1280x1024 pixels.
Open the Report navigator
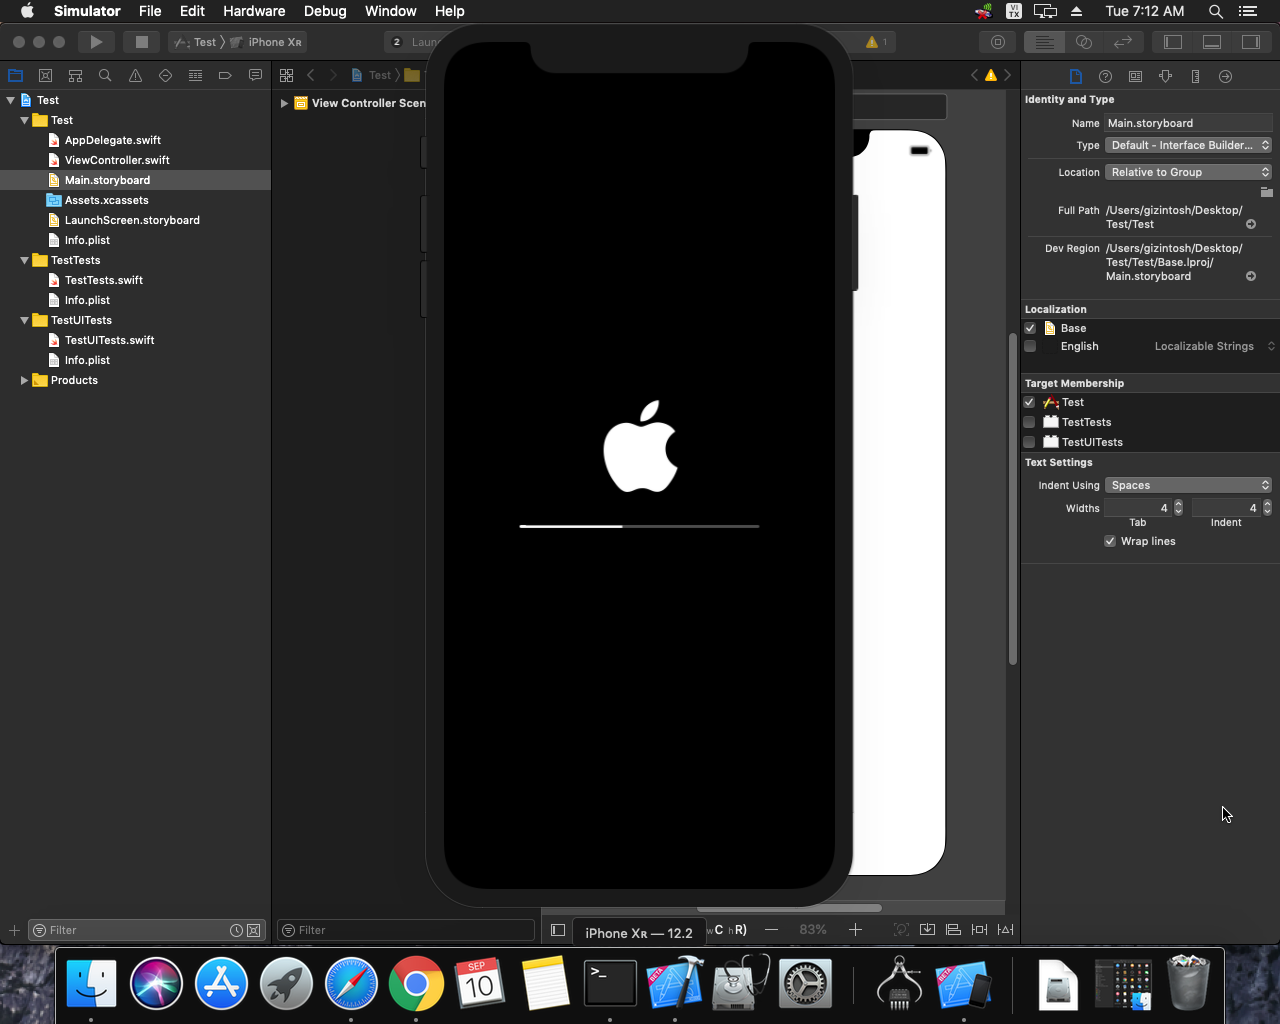coord(255,76)
